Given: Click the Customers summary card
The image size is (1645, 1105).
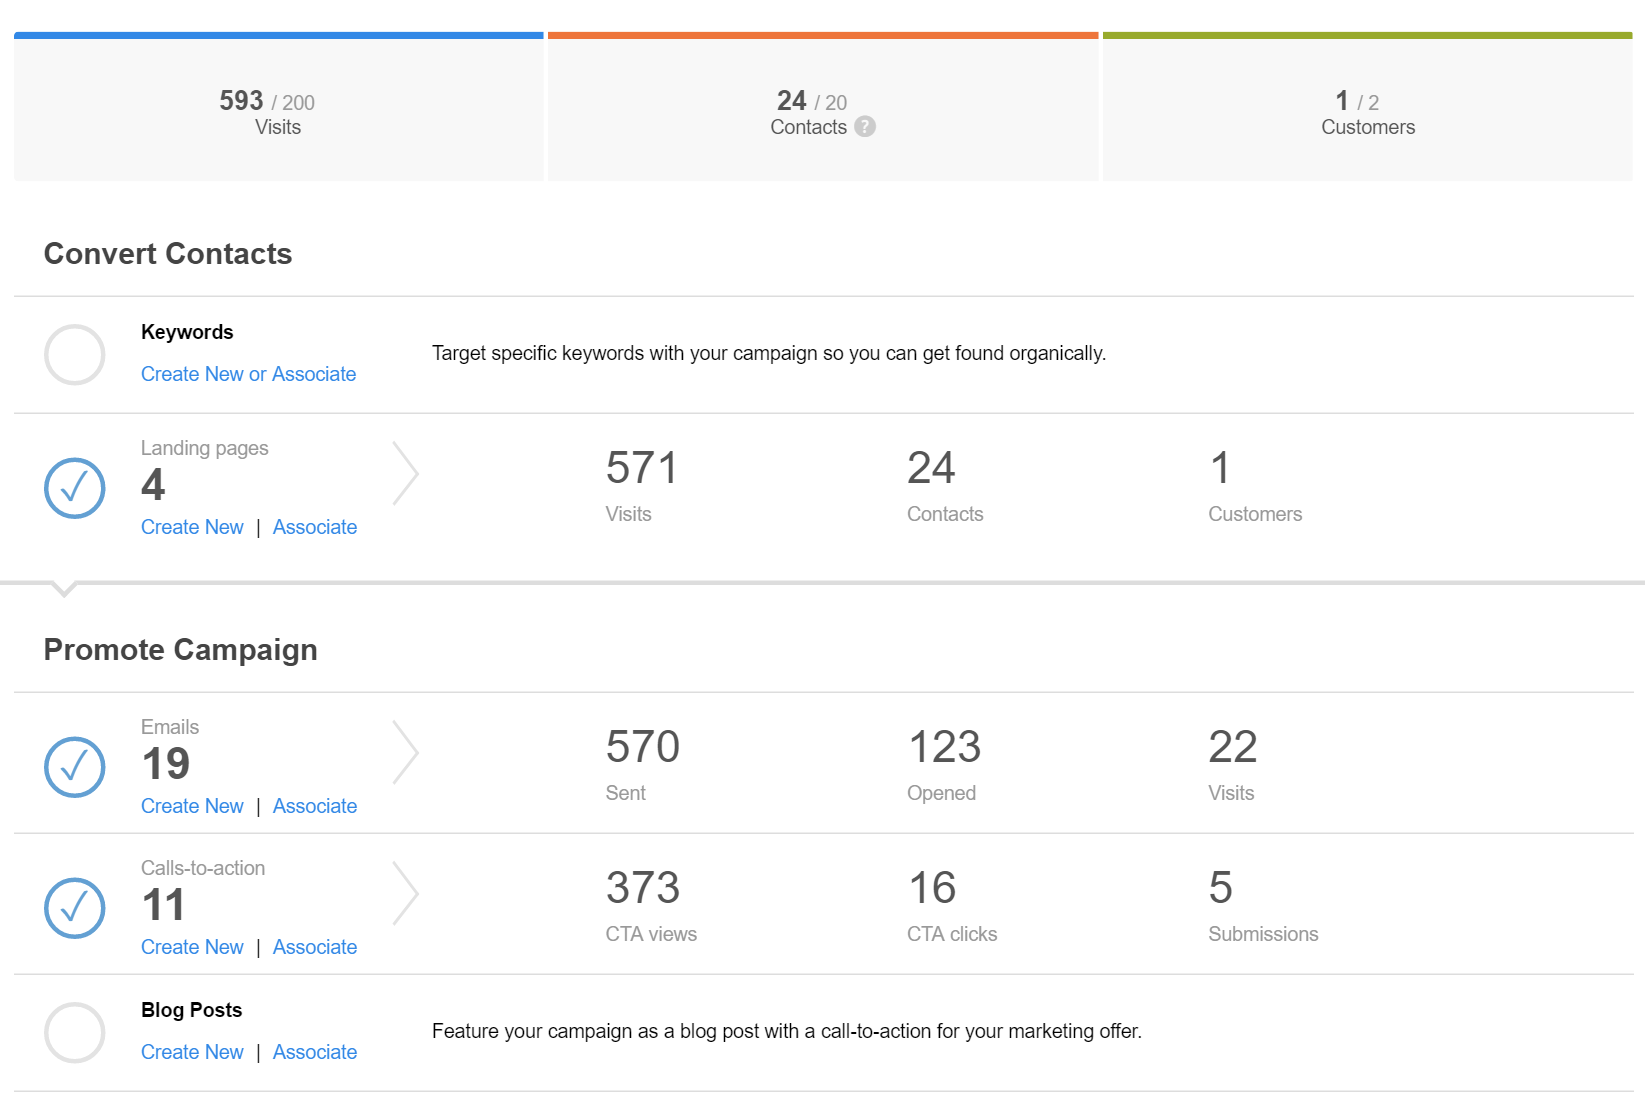Looking at the screenshot, I should click(x=1366, y=105).
